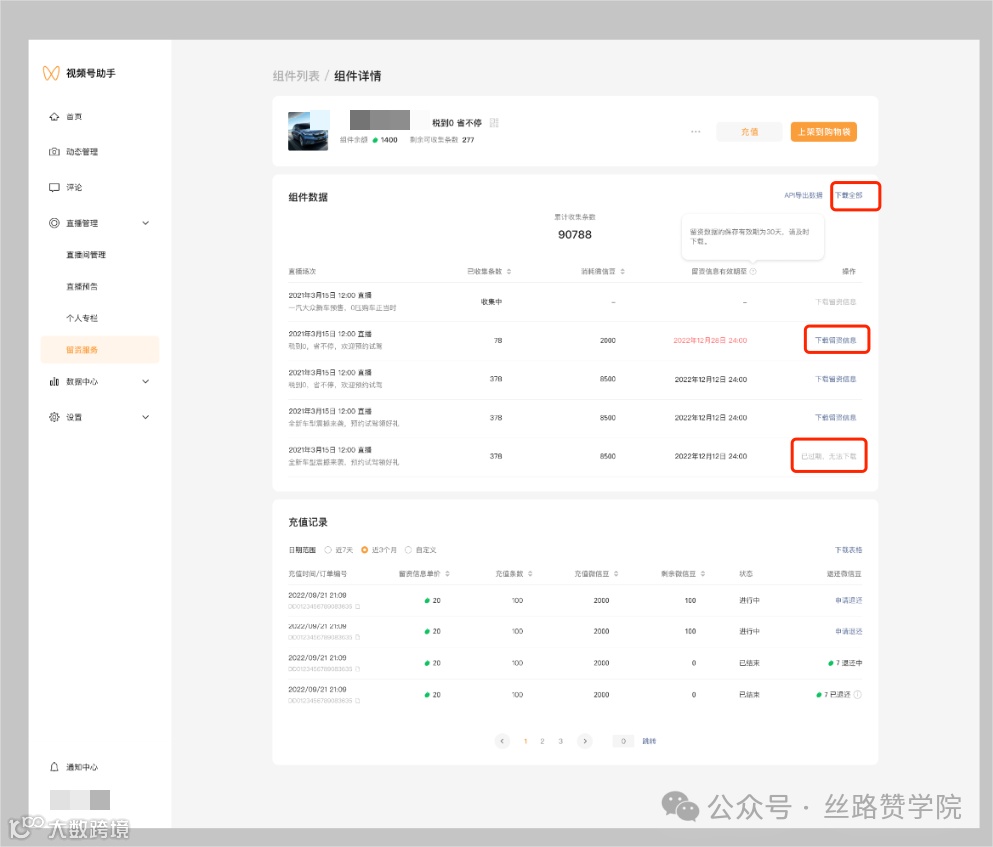Copy the order number in the 退还中 row

pyautogui.click(x=357, y=670)
